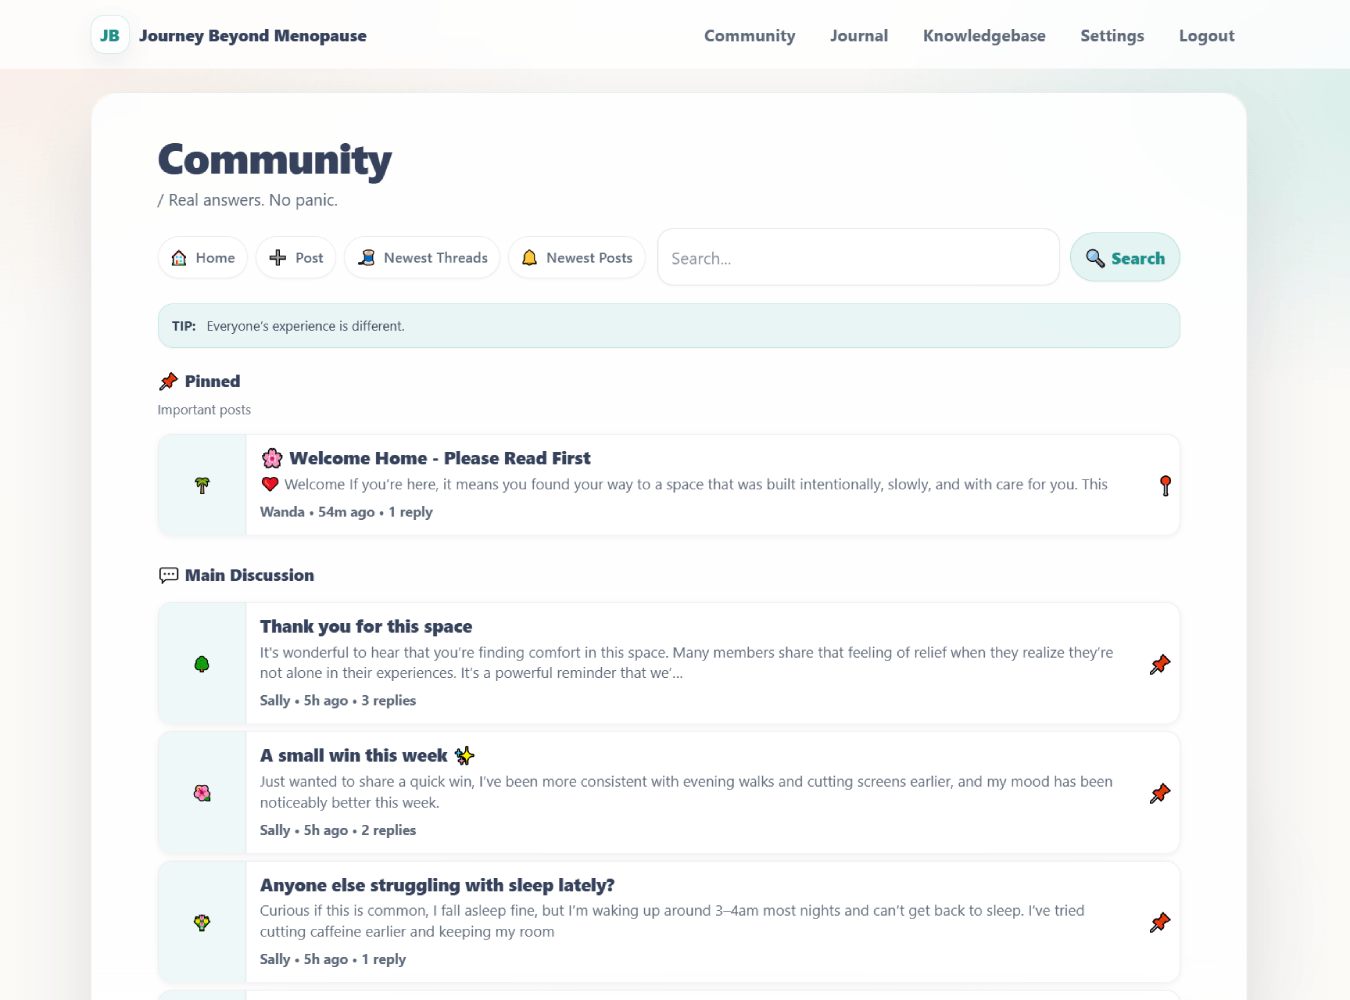Click the pink flower avatar icon
The image size is (1350, 1000).
point(202,793)
